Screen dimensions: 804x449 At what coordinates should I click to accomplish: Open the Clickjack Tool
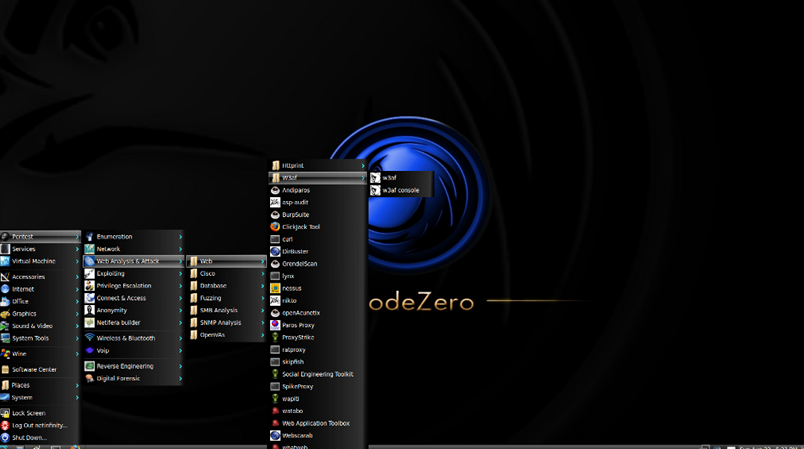point(300,227)
